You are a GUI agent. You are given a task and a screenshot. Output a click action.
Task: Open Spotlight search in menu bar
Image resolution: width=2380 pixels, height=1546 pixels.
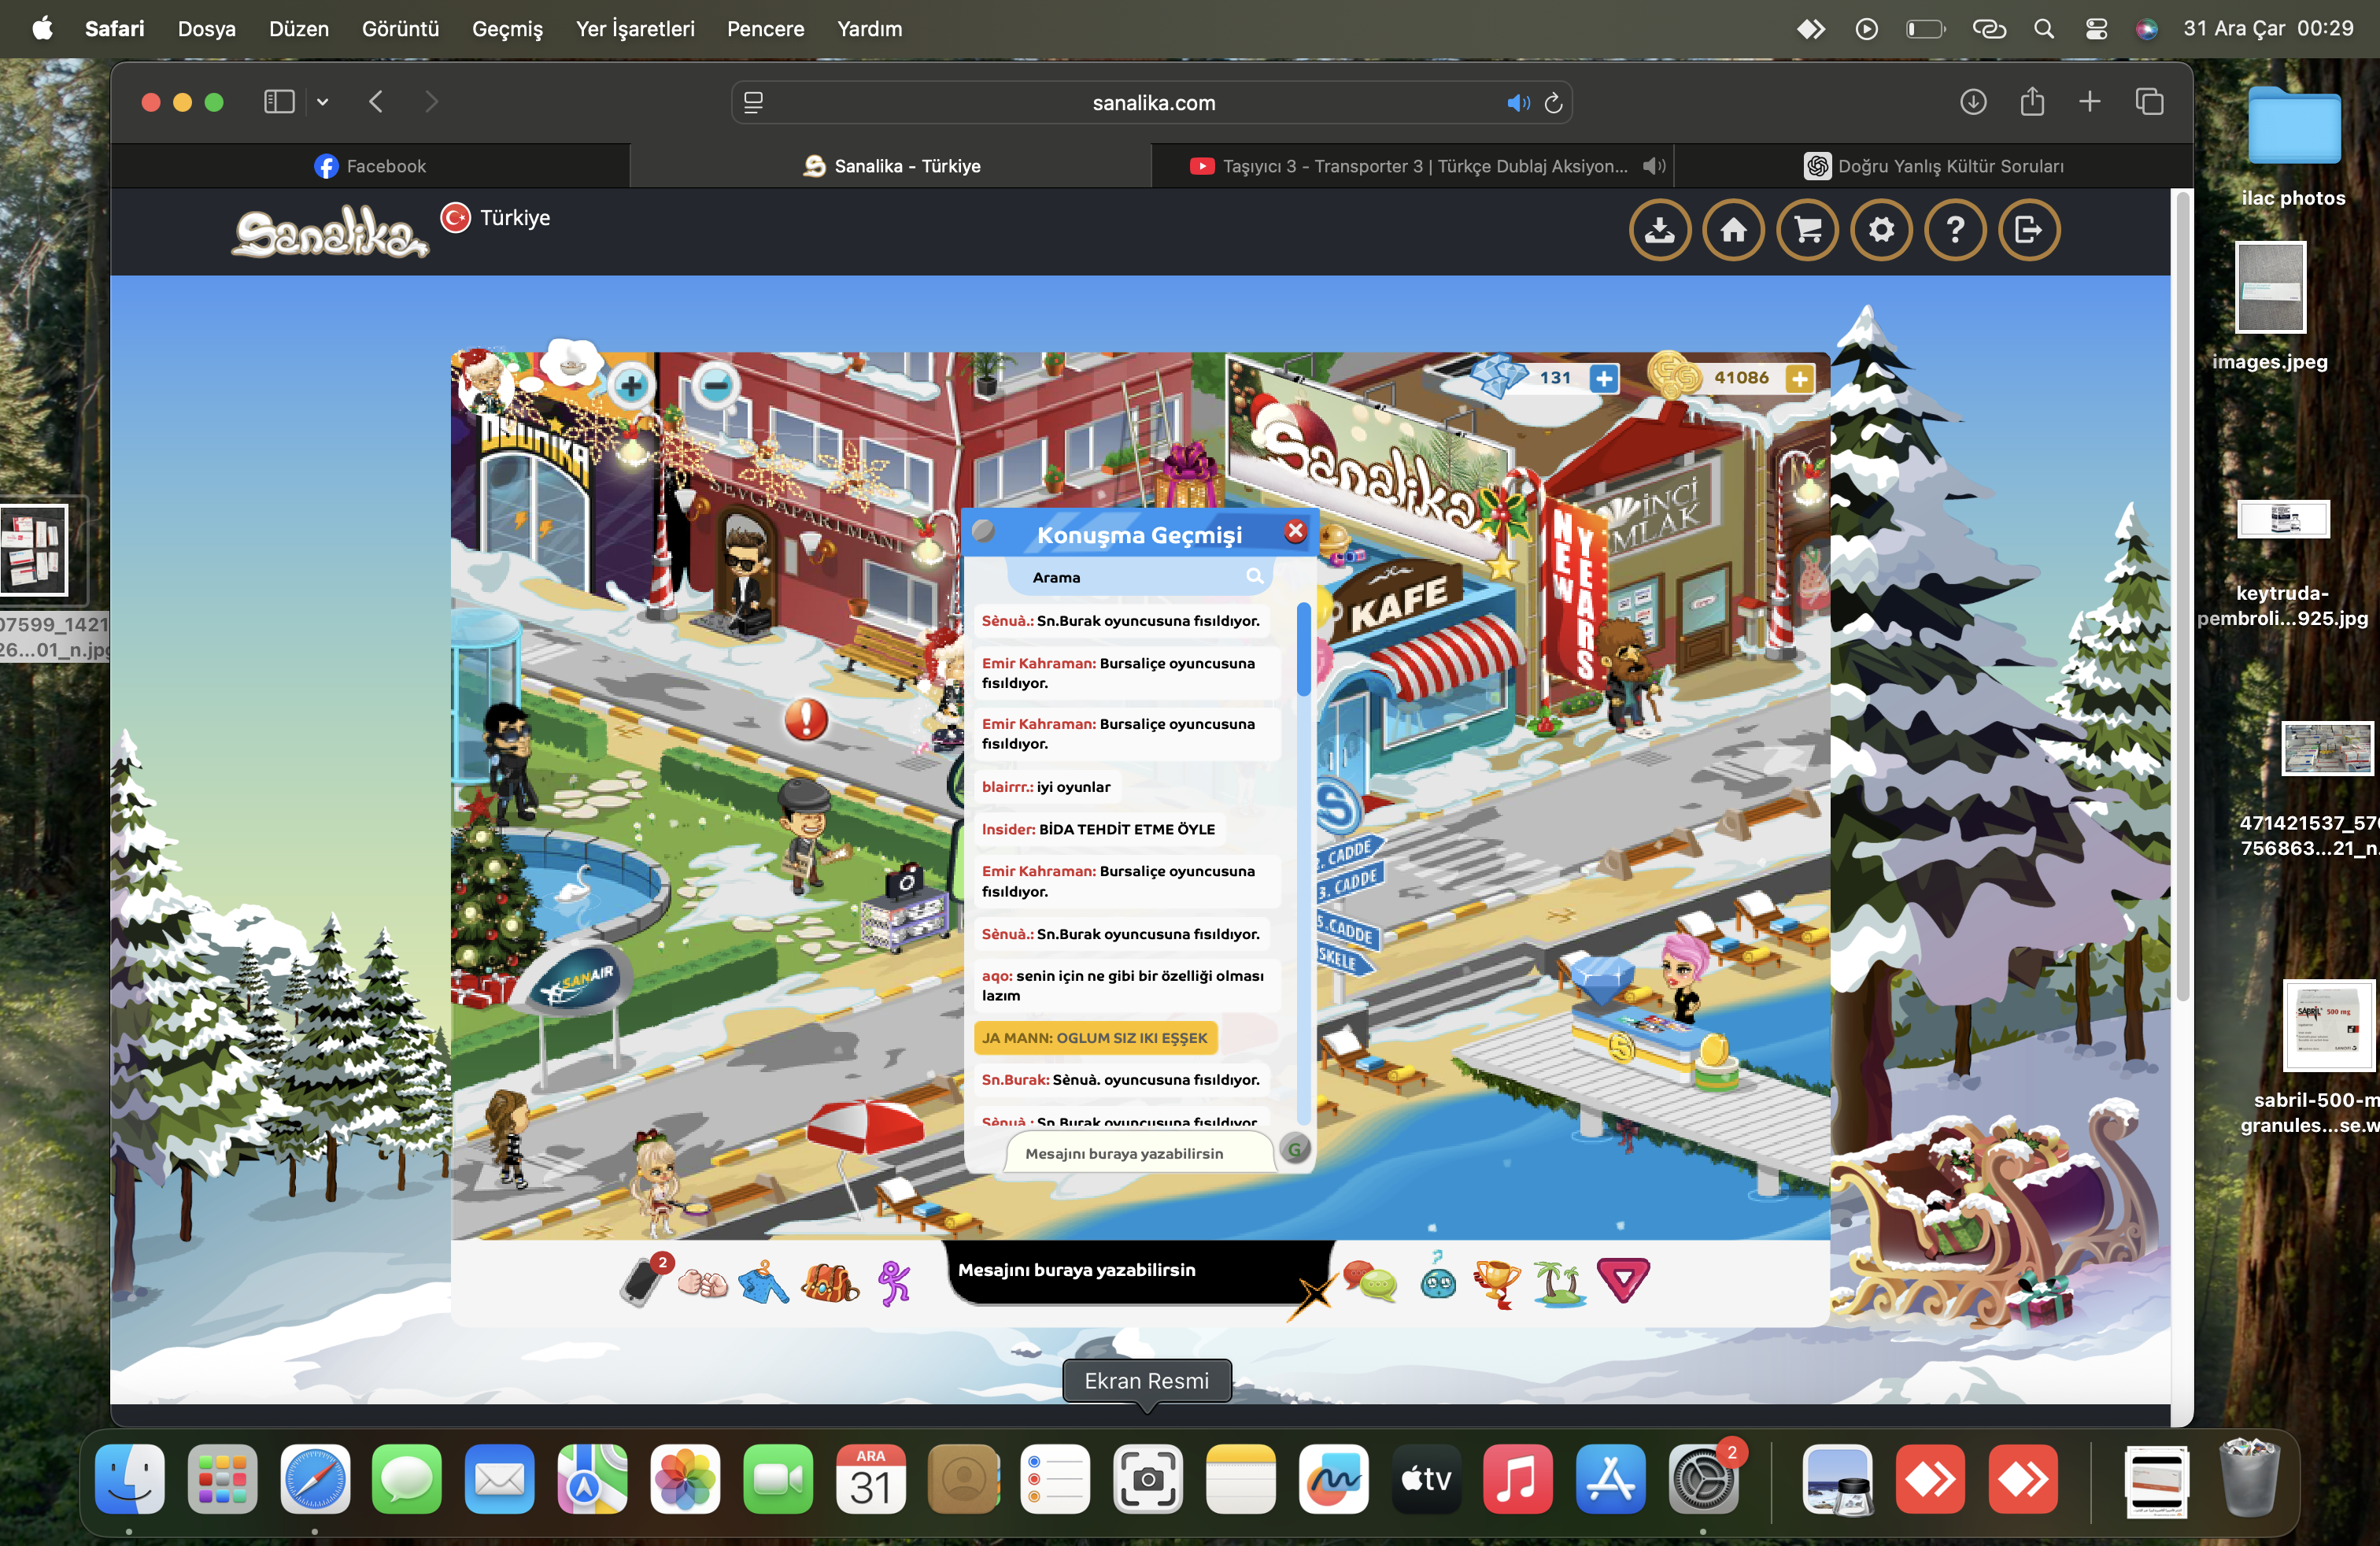point(2044,29)
